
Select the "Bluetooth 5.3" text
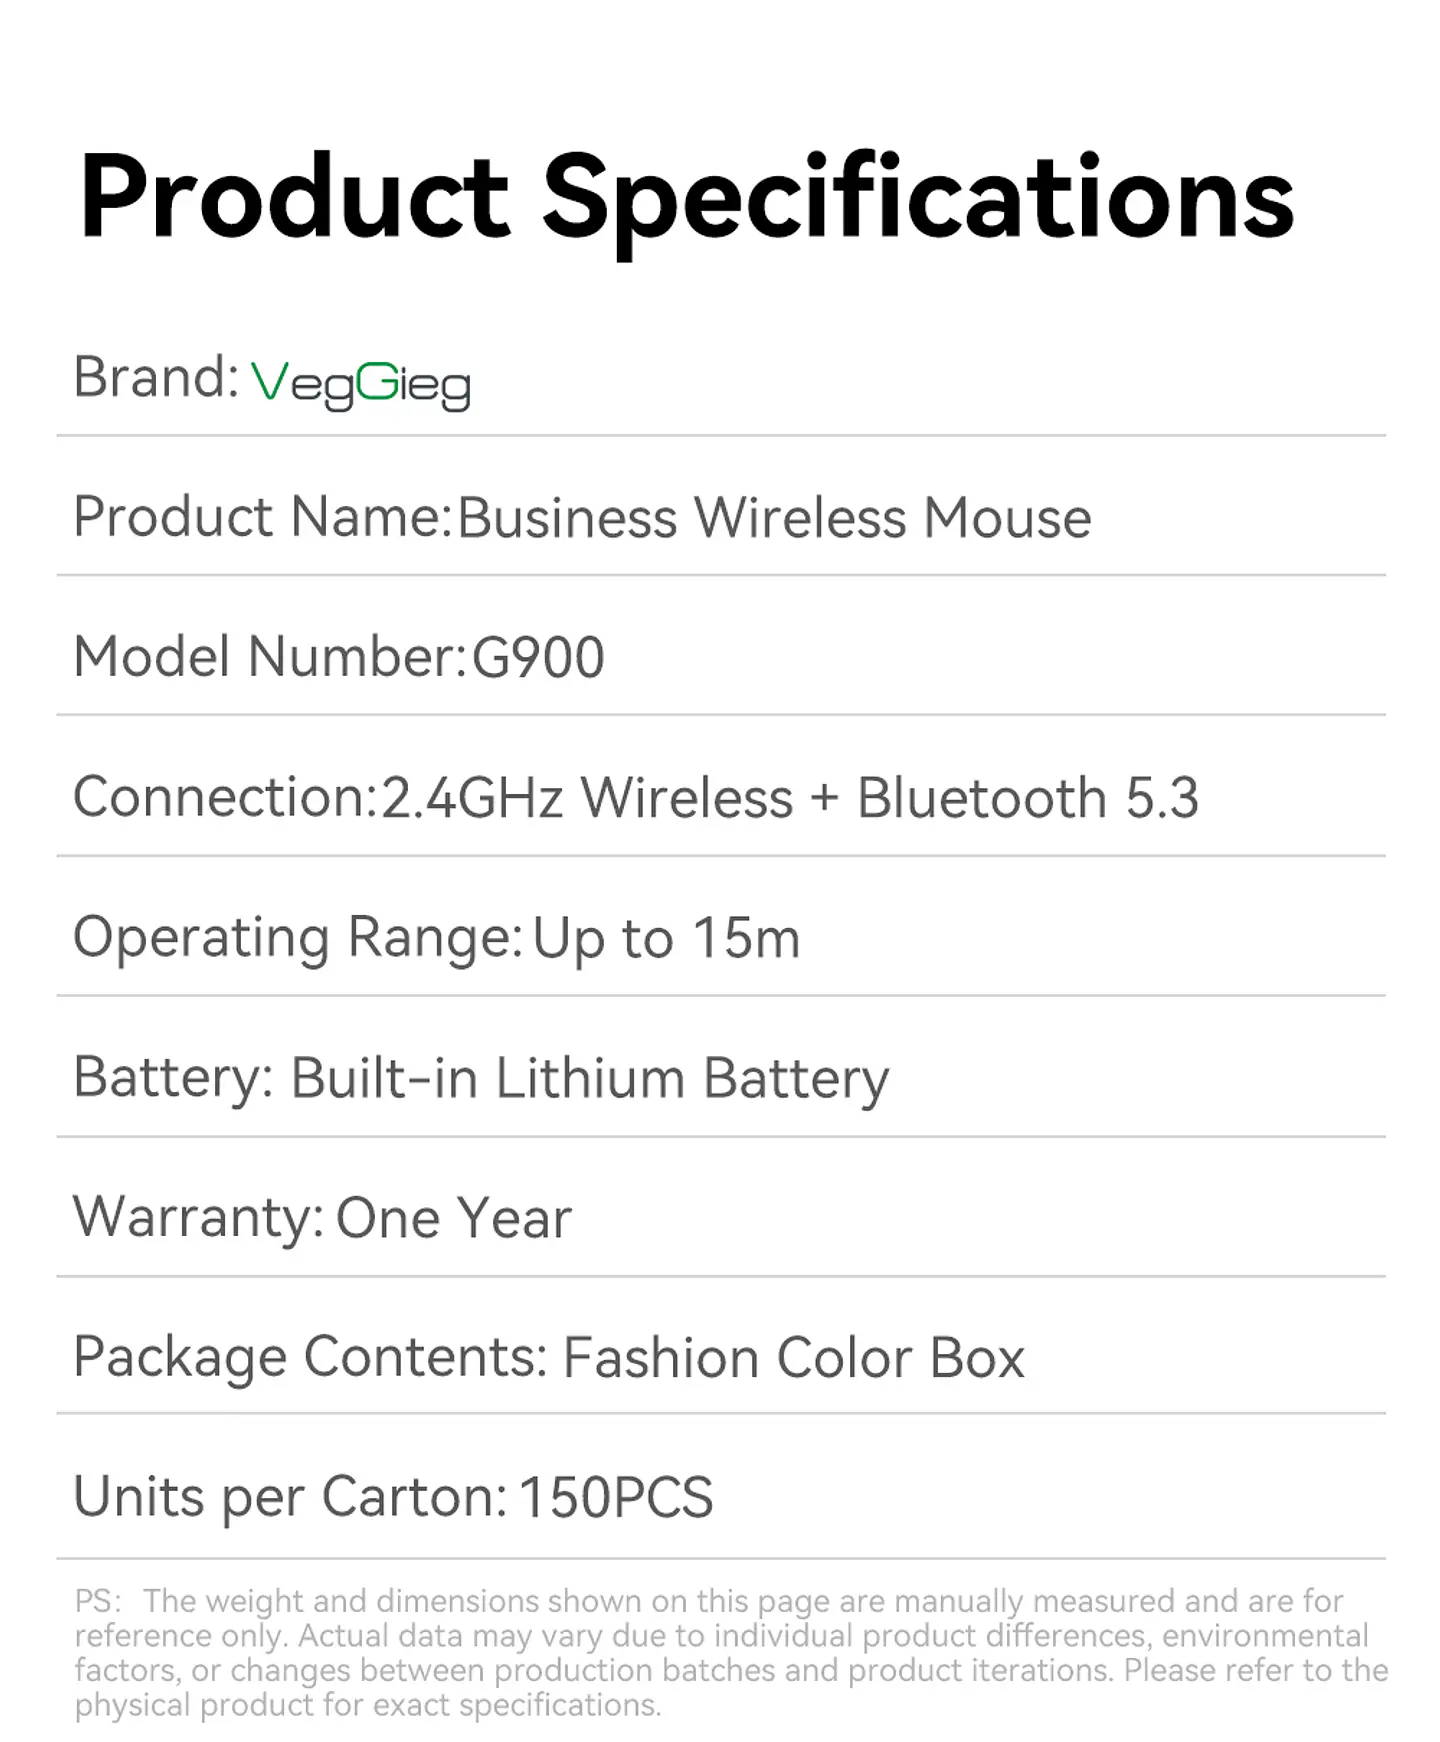tap(1027, 798)
